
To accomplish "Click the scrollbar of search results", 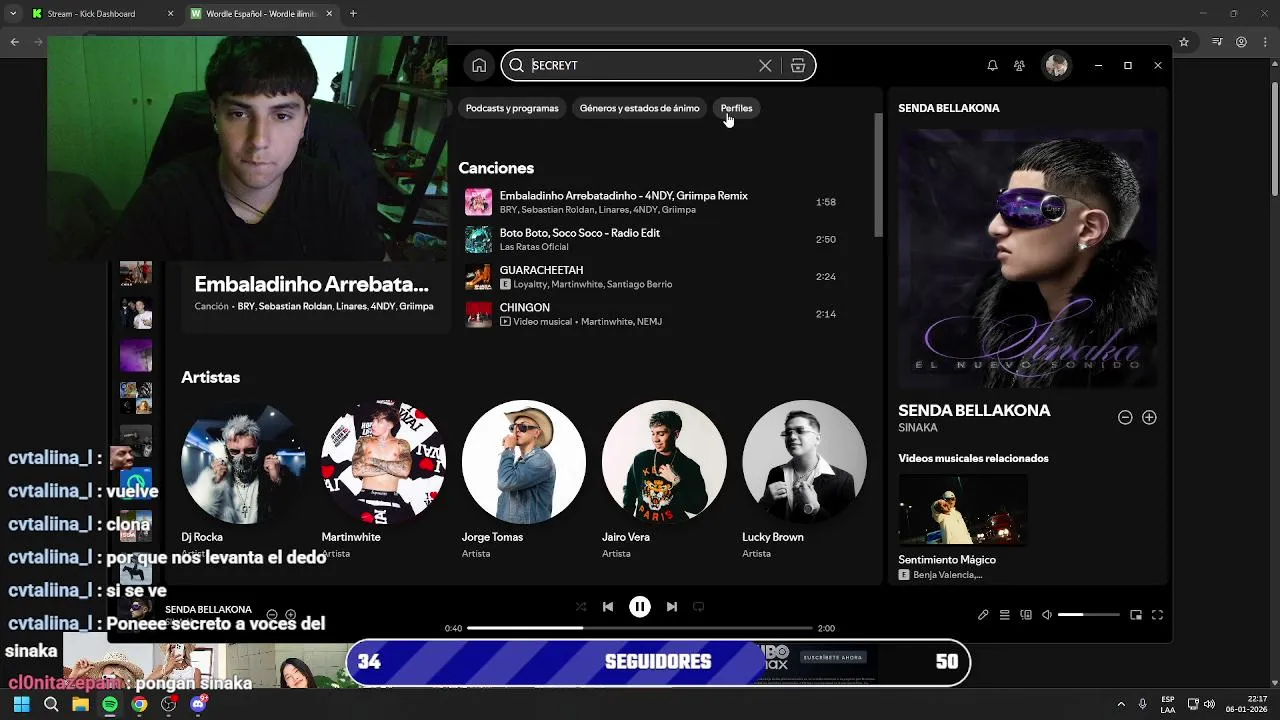I will 878,175.
